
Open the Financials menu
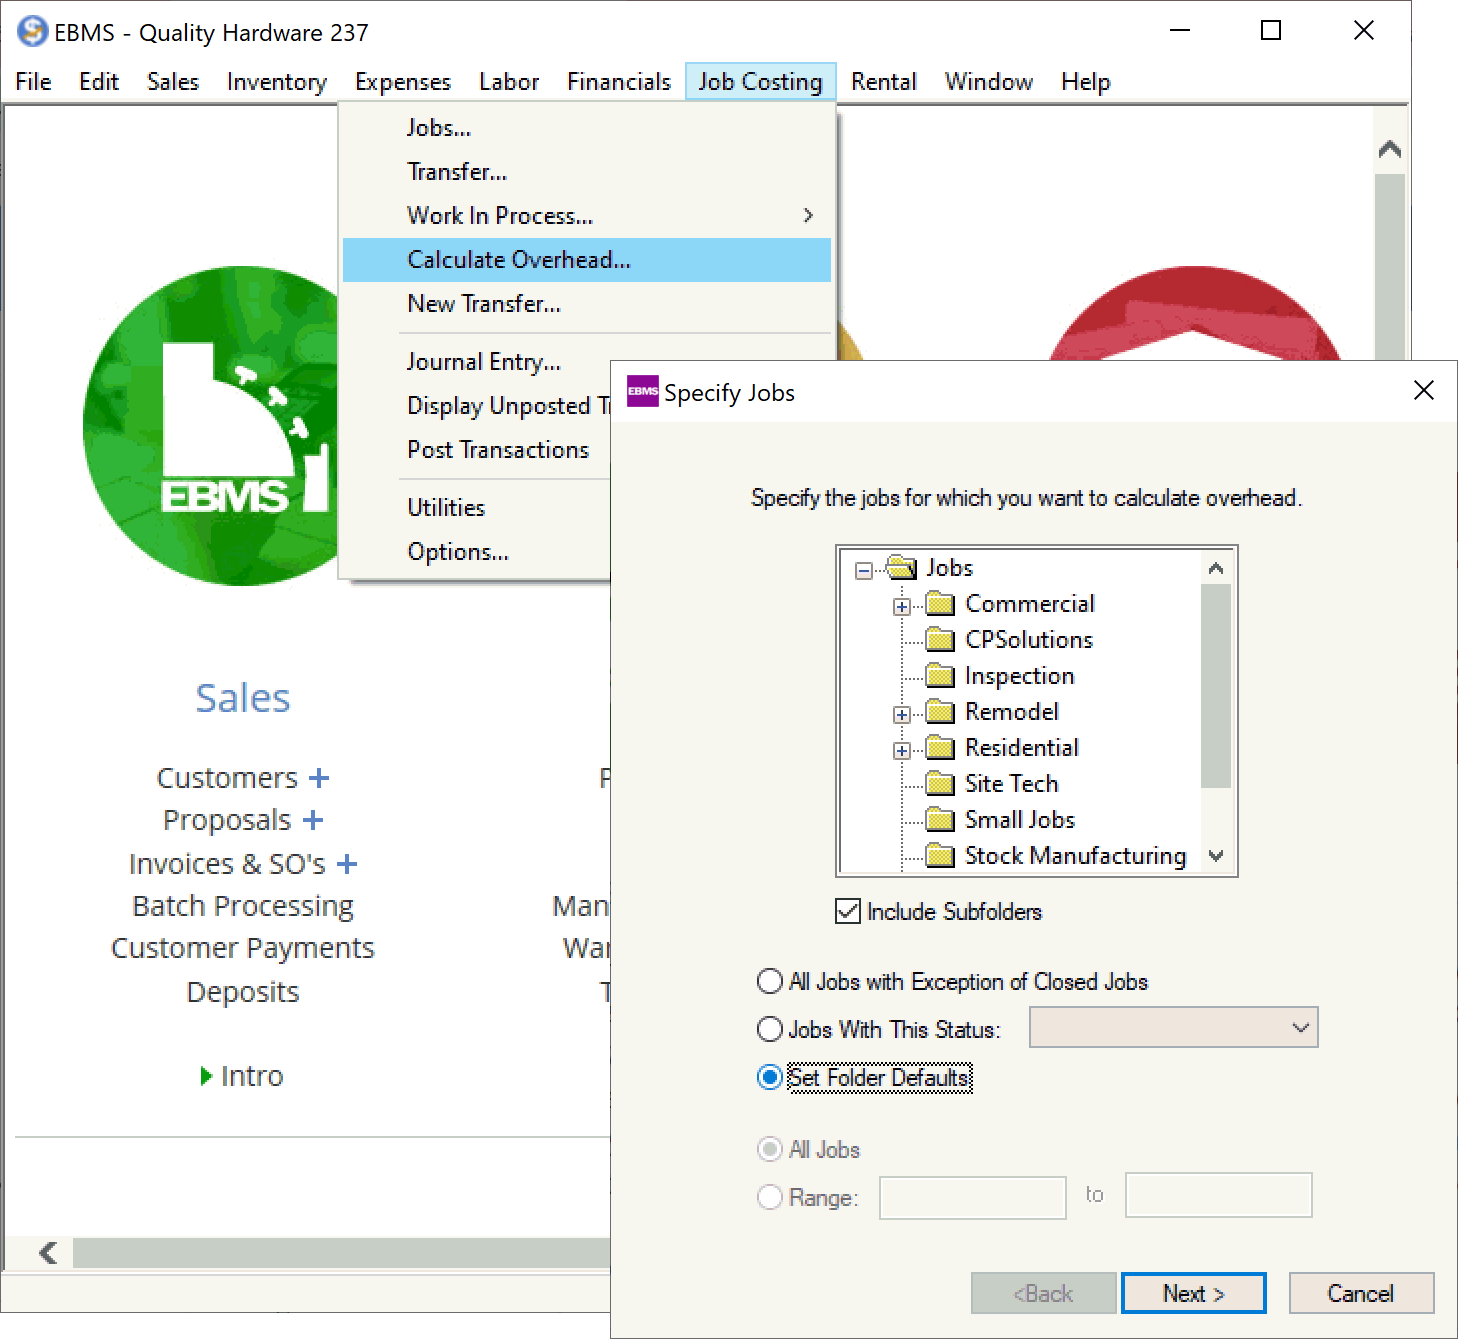(x=618, y=82)
